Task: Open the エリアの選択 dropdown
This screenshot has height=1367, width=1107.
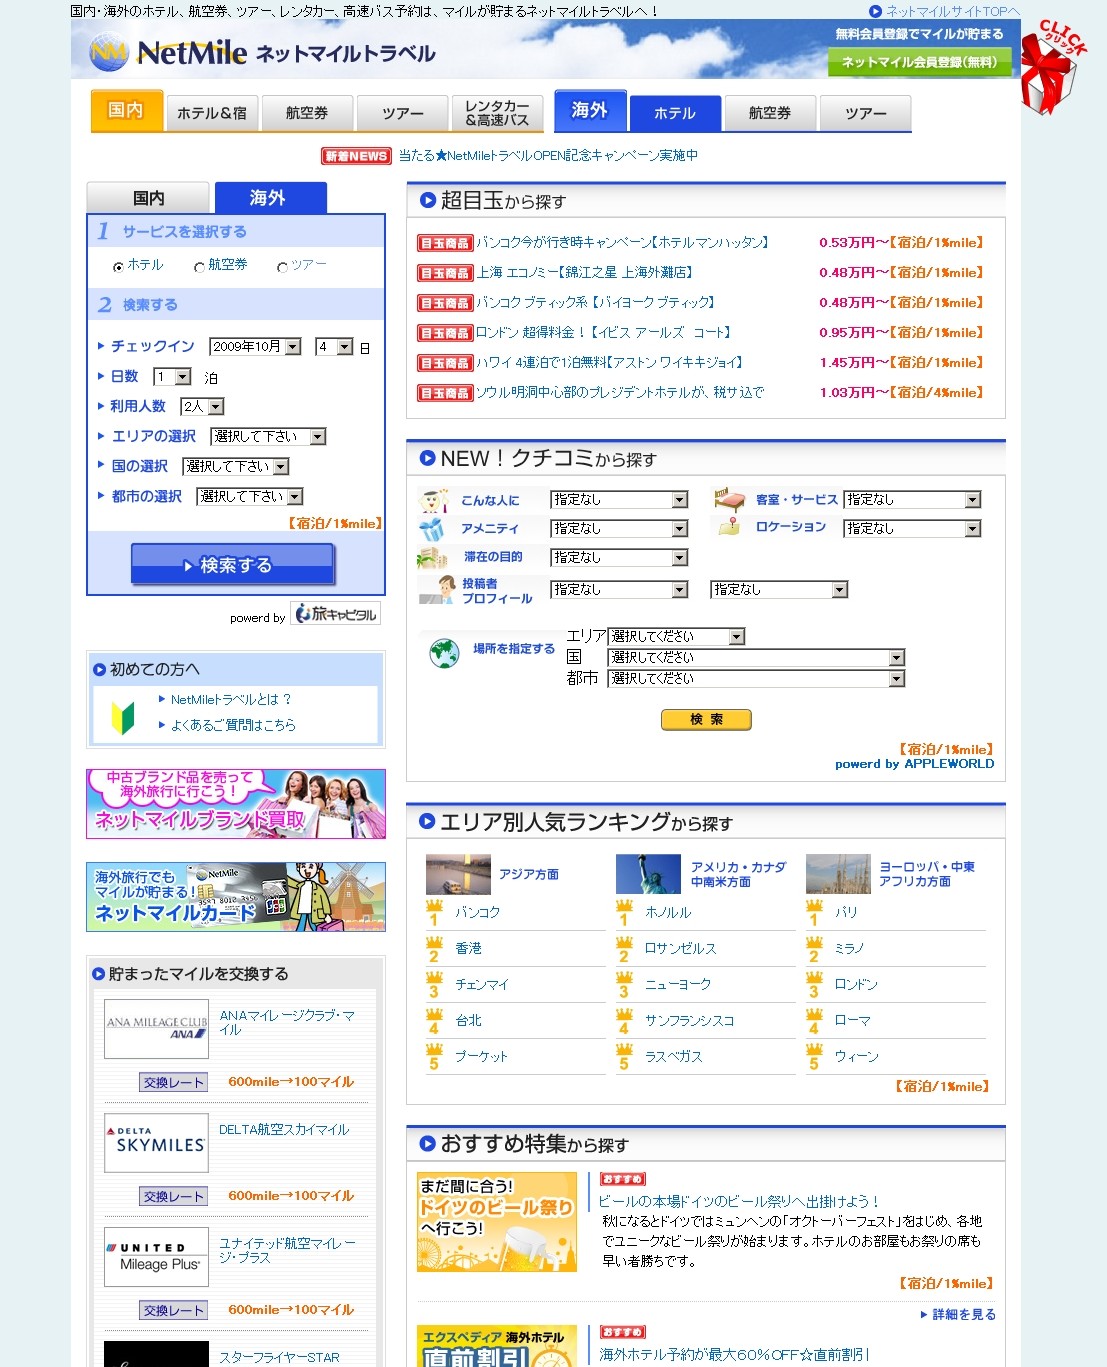Action: [268, 437]
